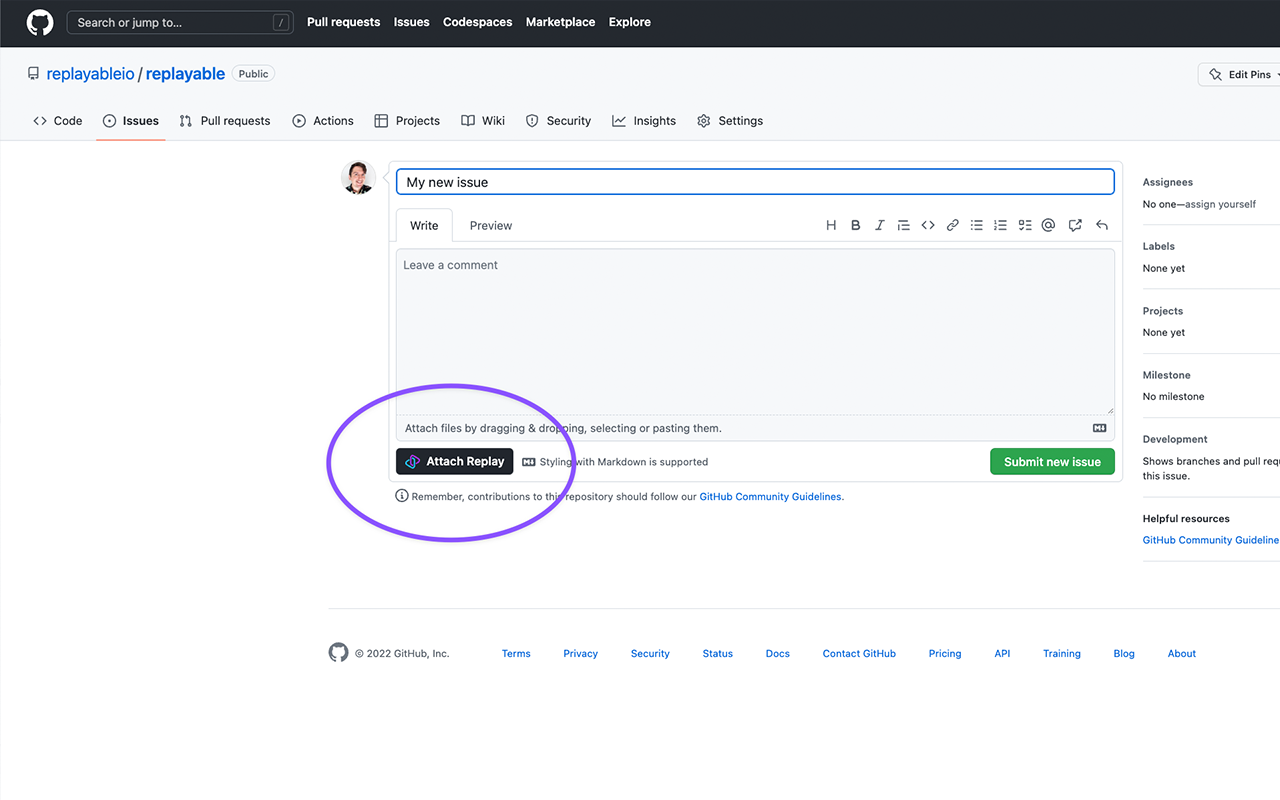The width and height of the screenshot is (1280, 800).
Task: Click the "Attach files by dragging & dropping" bar
Action: click(755, 428)
